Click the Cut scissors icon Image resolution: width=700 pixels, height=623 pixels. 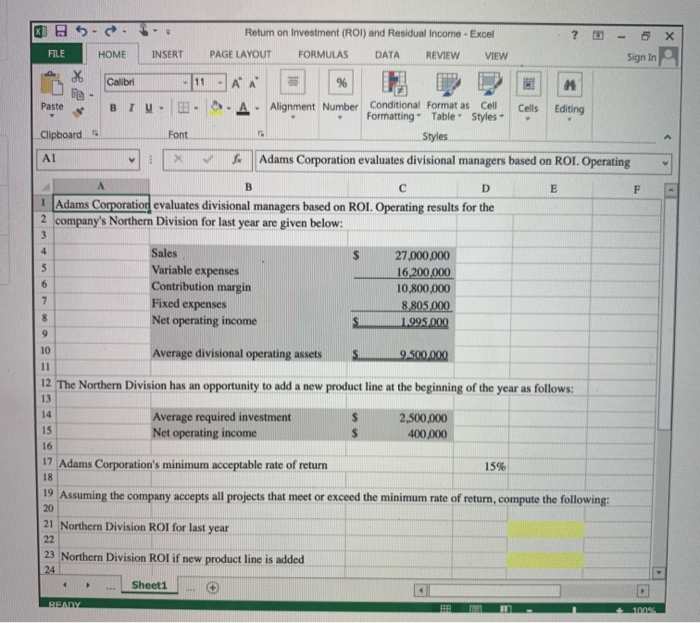pos(77,76)
